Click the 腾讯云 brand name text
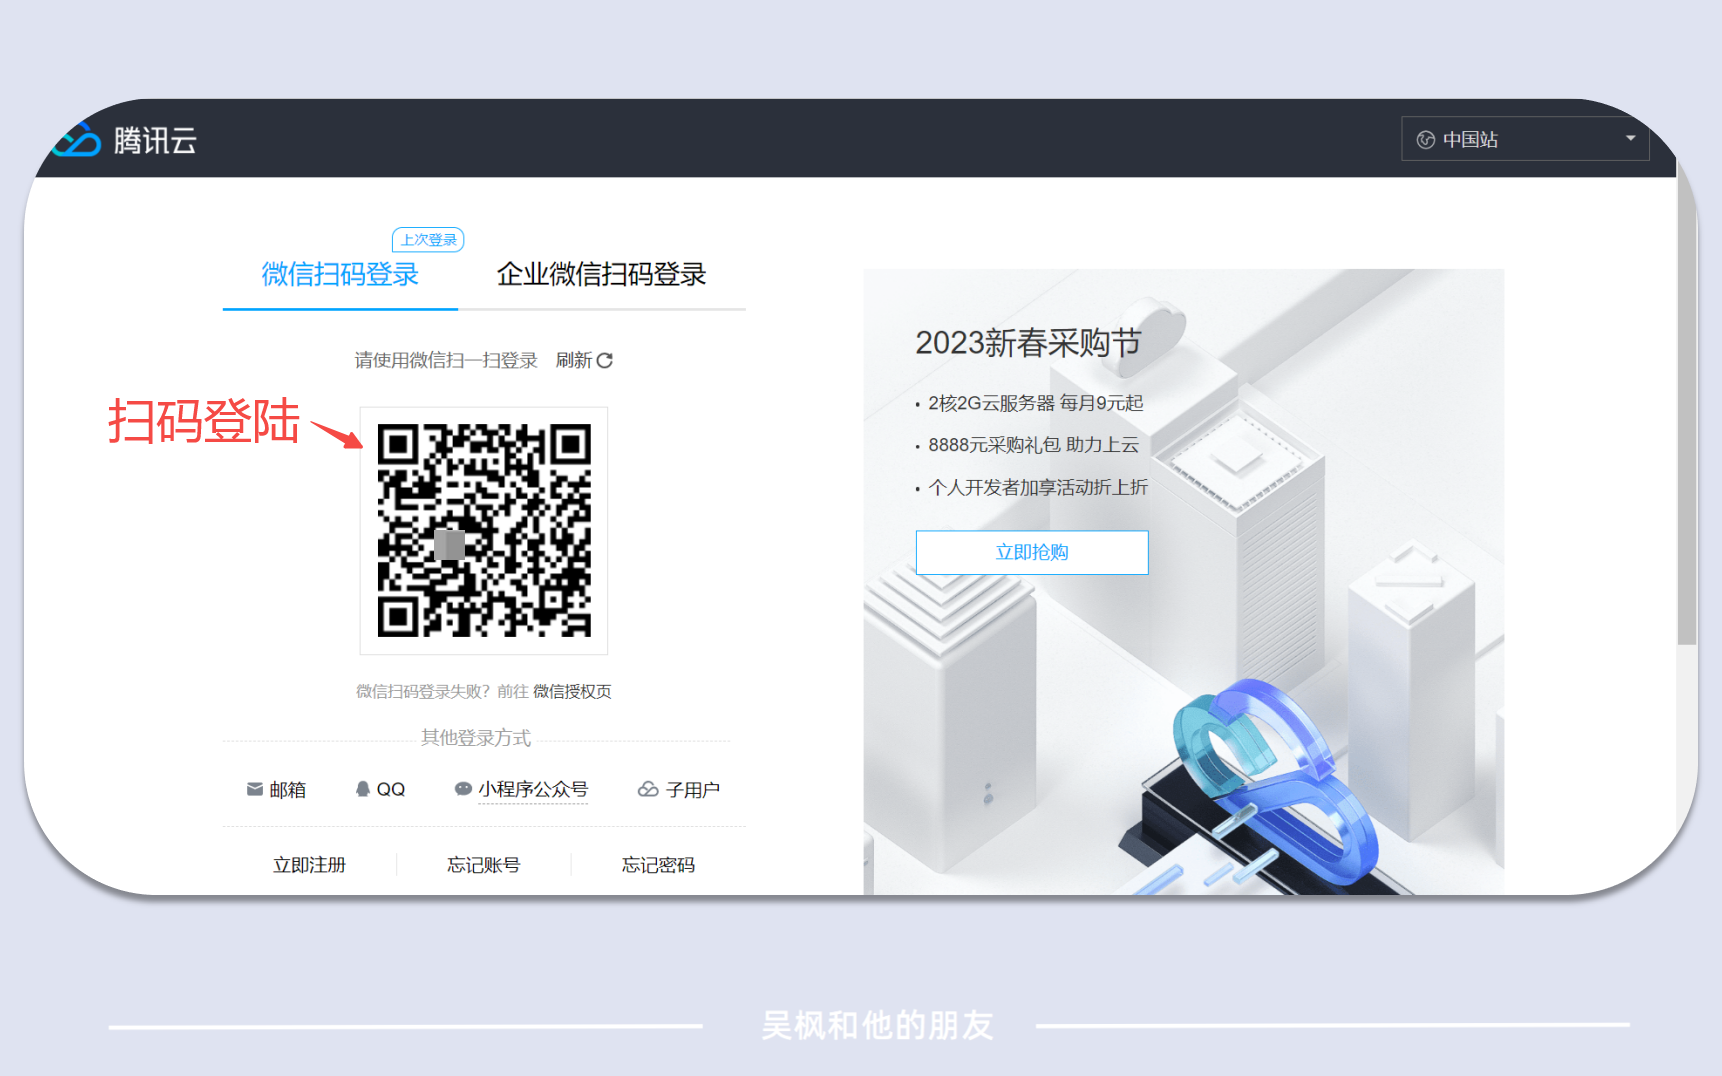 (x=155, y=141)
